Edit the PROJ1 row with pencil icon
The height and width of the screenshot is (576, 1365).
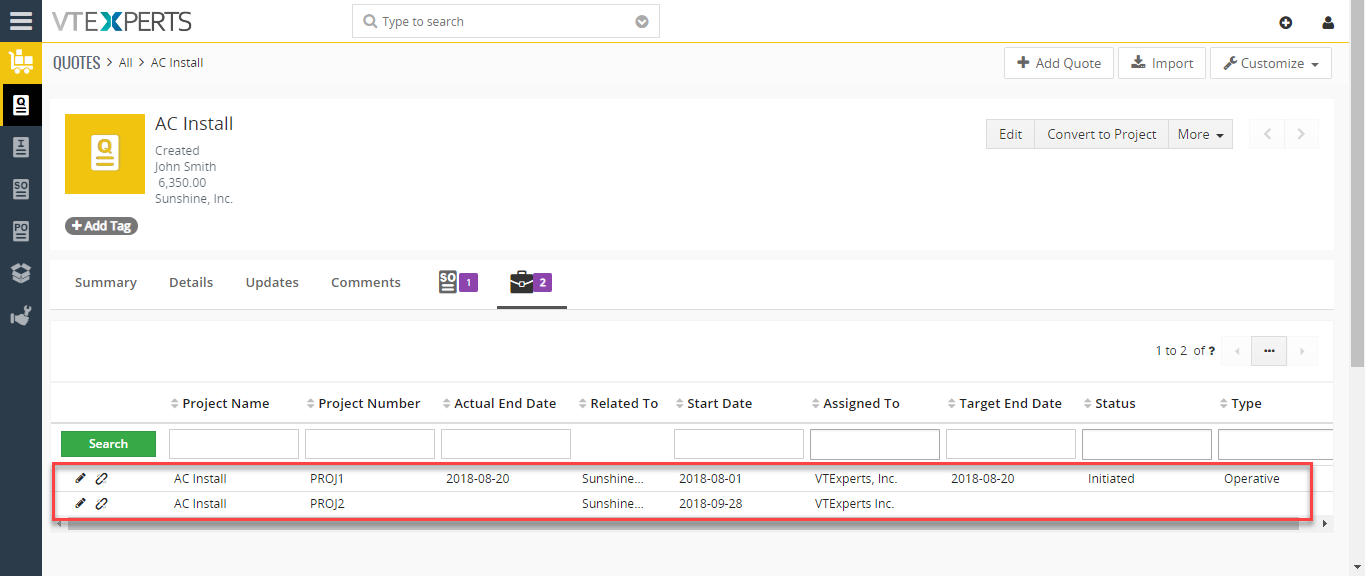(81, 478)
